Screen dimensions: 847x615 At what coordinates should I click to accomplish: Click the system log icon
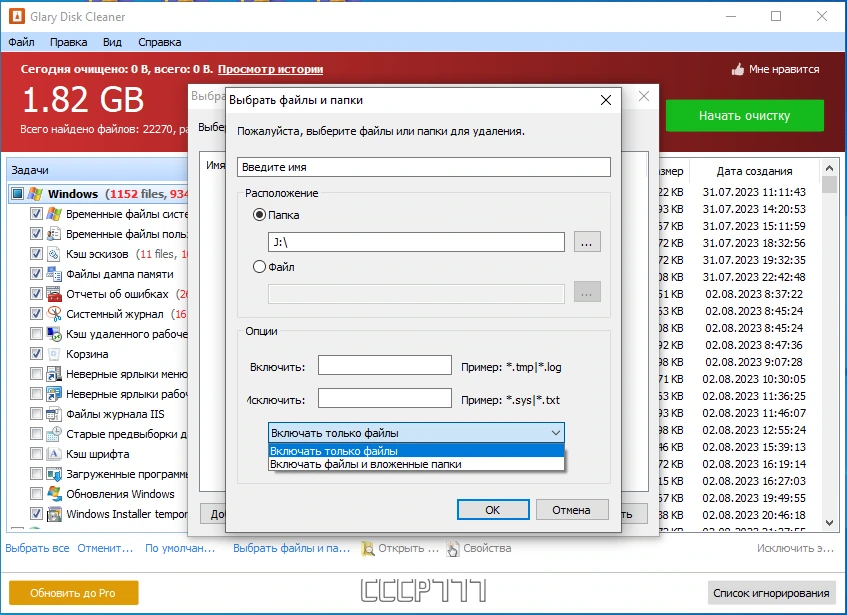(53, 314)
